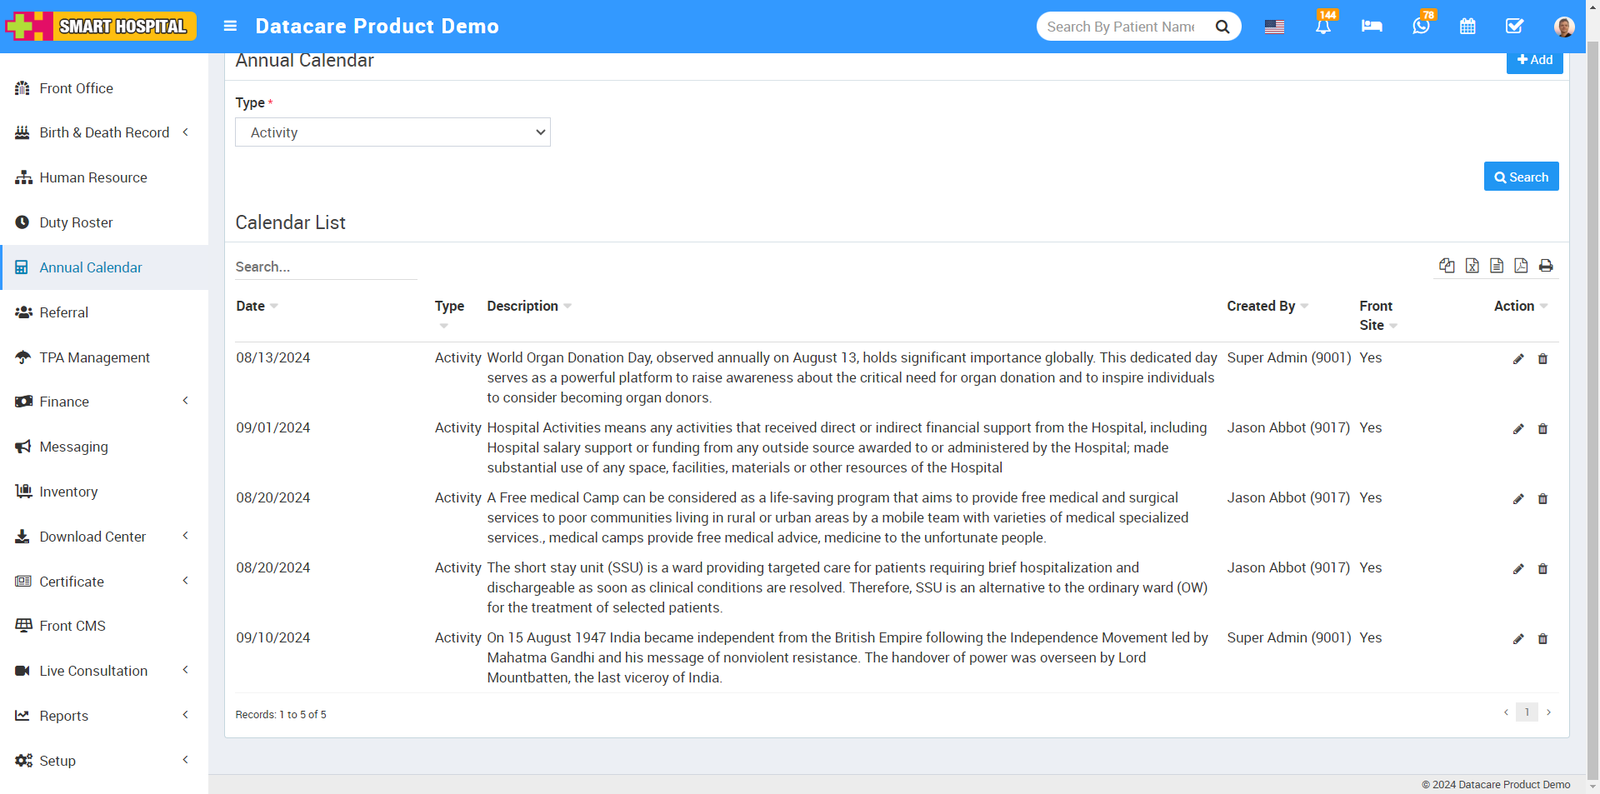Delete the 09/10/2024 Independence activity entry
The width and height of the screenshot is (1600, 794).
coord(1543,639)
